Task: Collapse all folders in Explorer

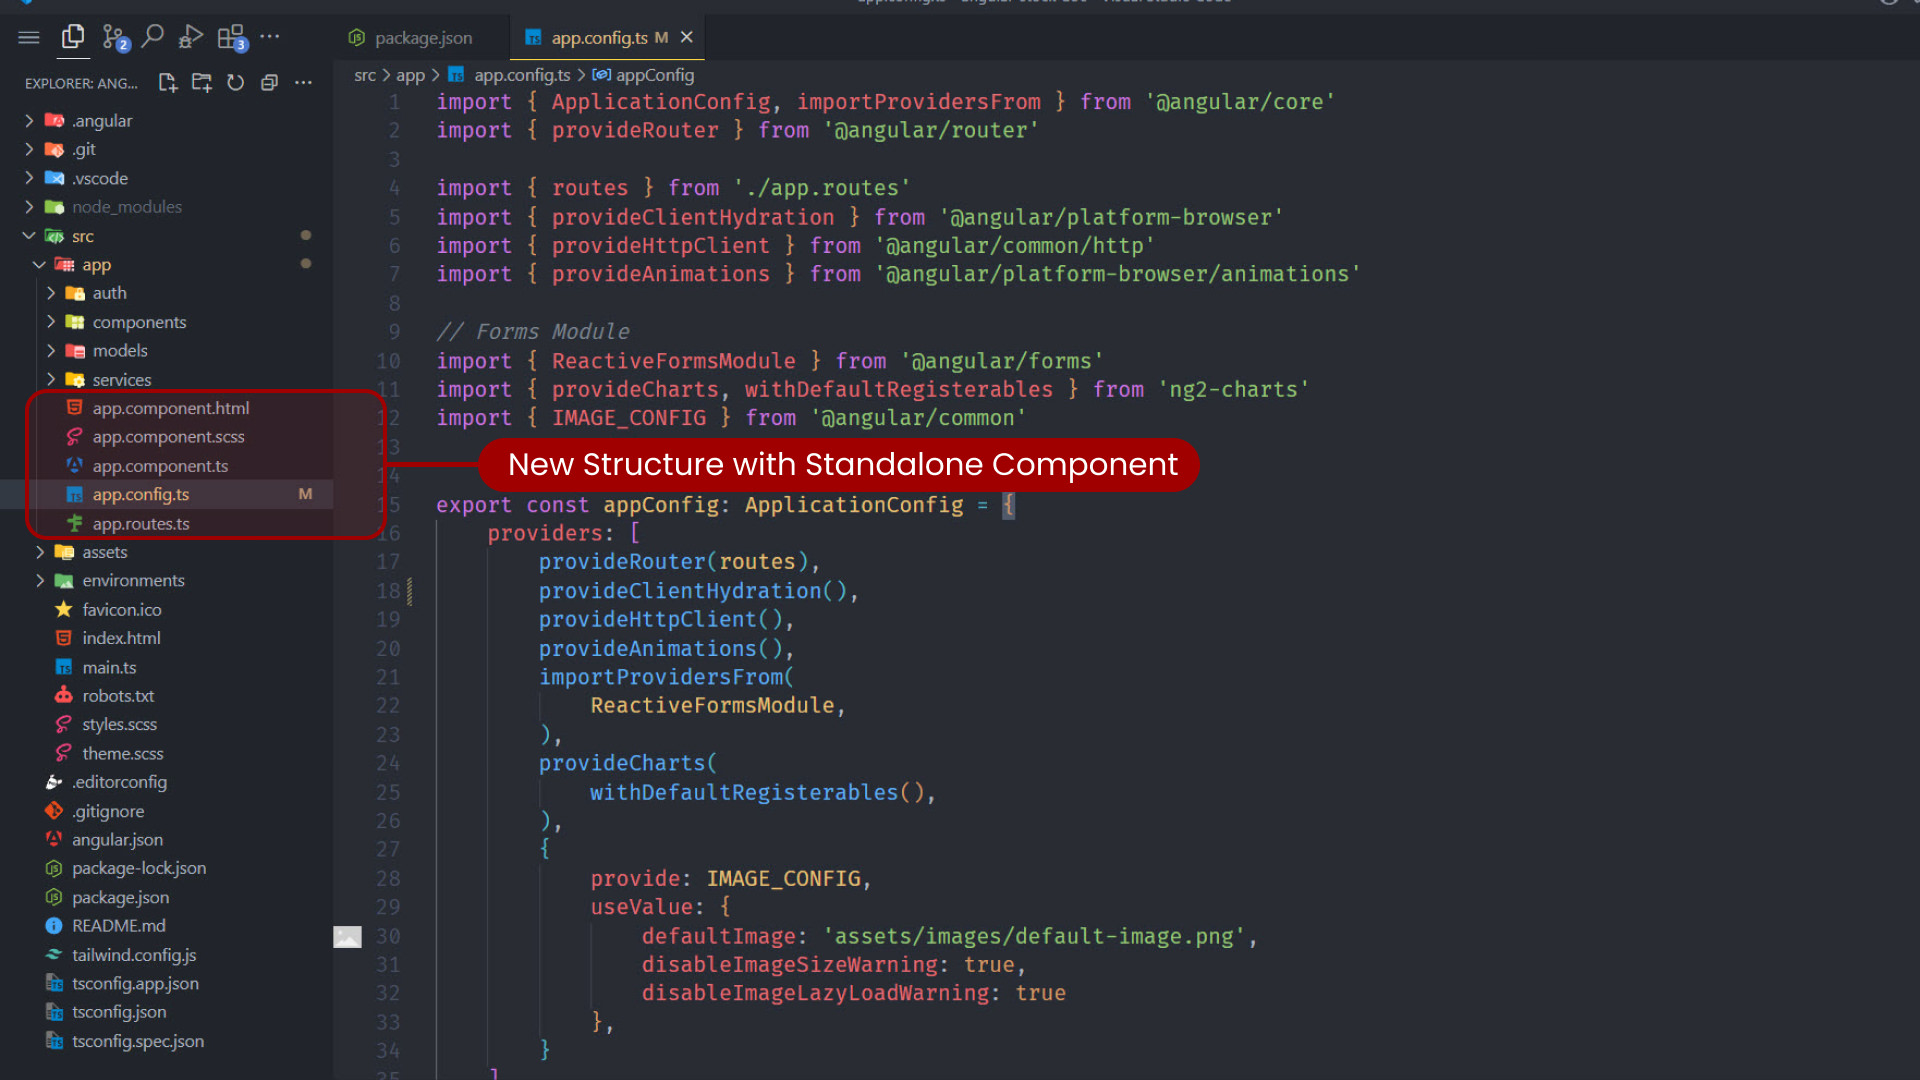Action: click(269, 83)
